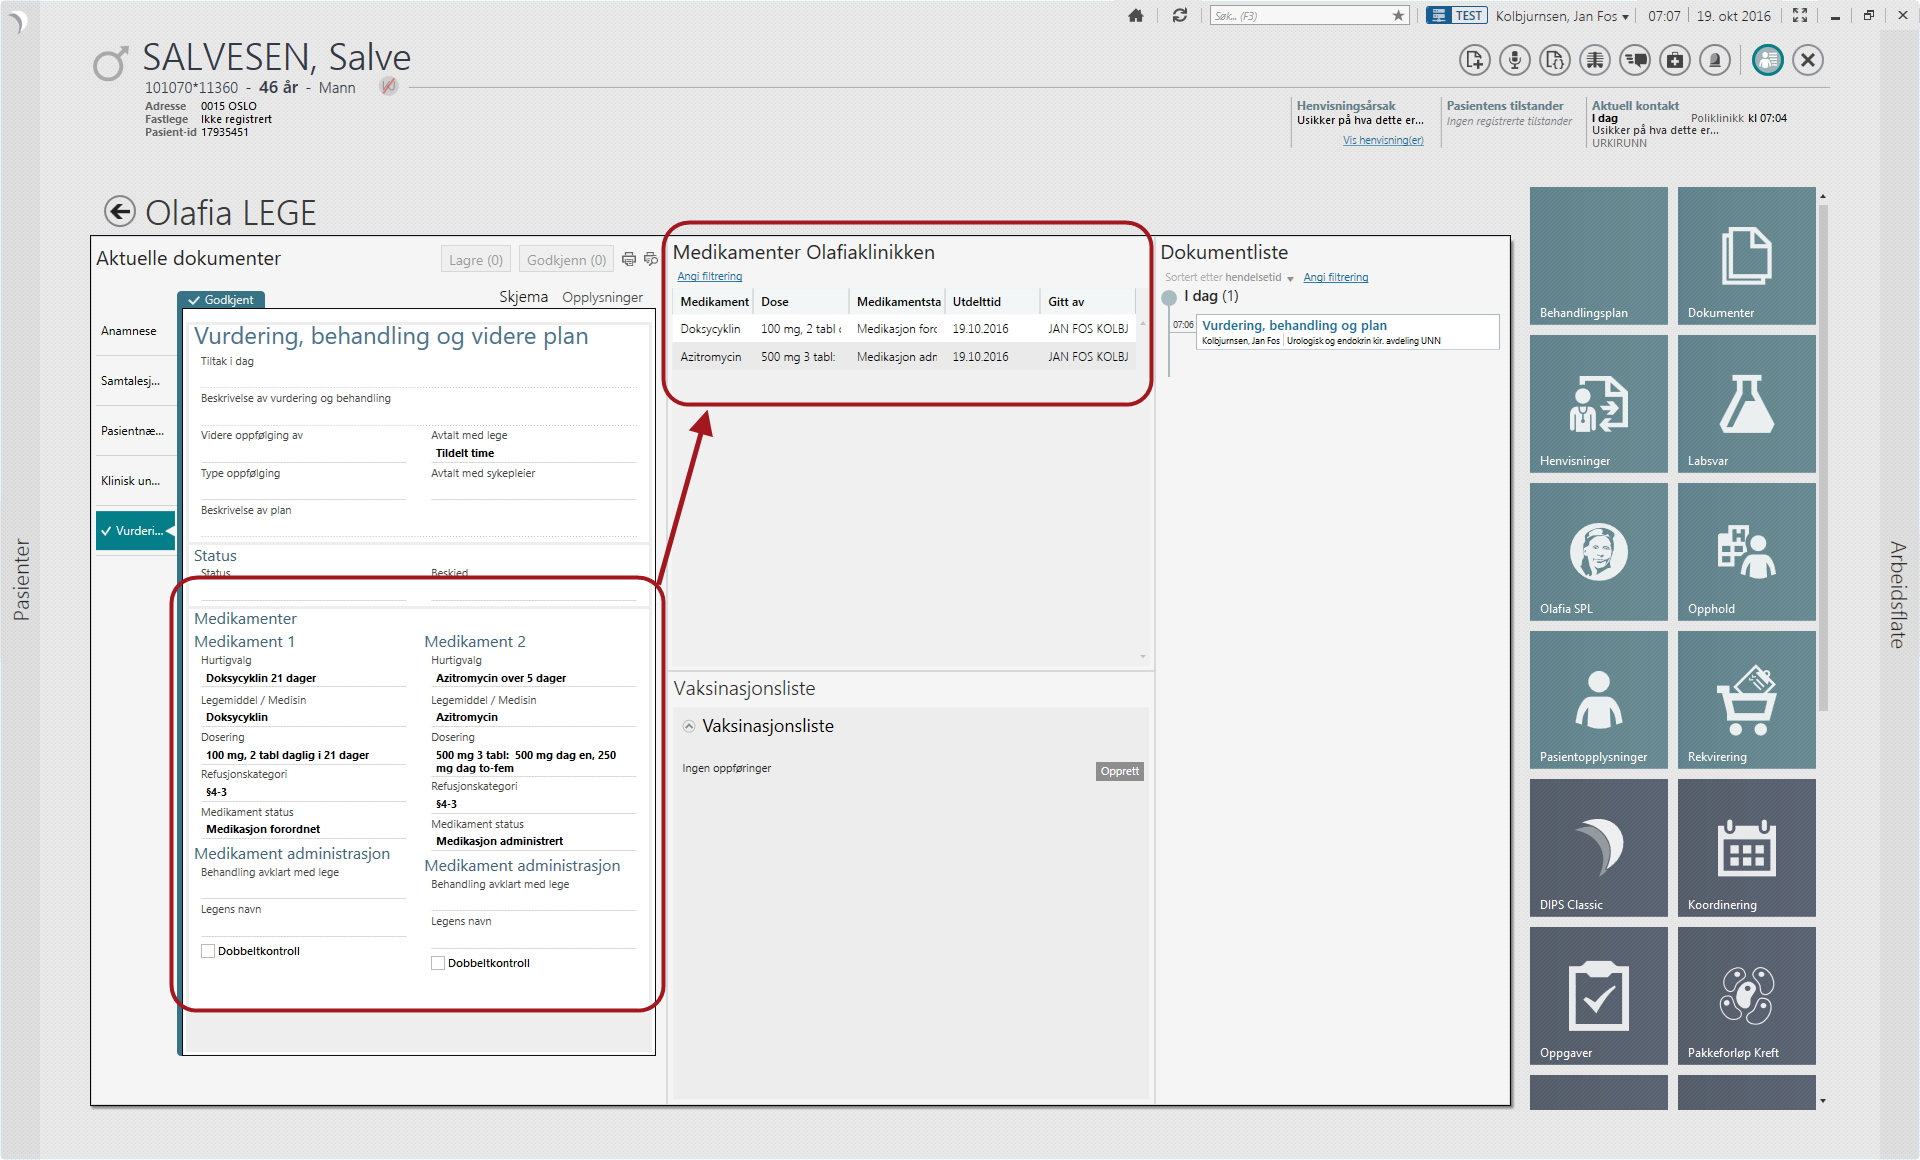Click the alarm bell icon

click(1715, 60)
